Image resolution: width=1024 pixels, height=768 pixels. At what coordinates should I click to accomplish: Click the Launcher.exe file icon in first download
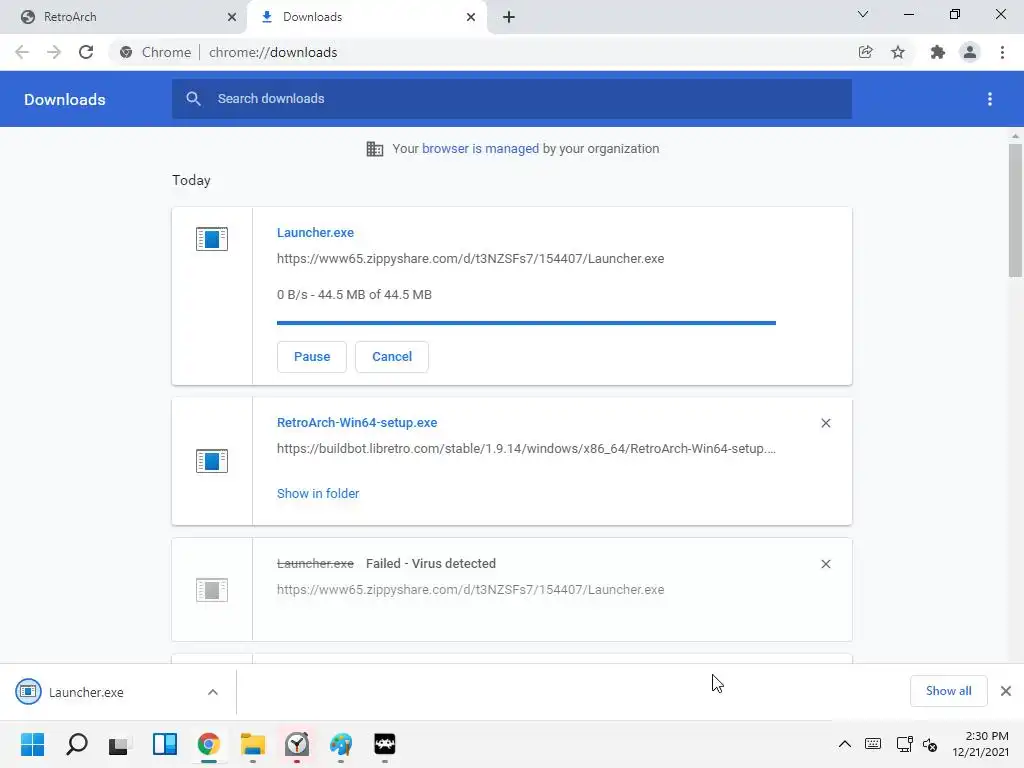(212, 239)
